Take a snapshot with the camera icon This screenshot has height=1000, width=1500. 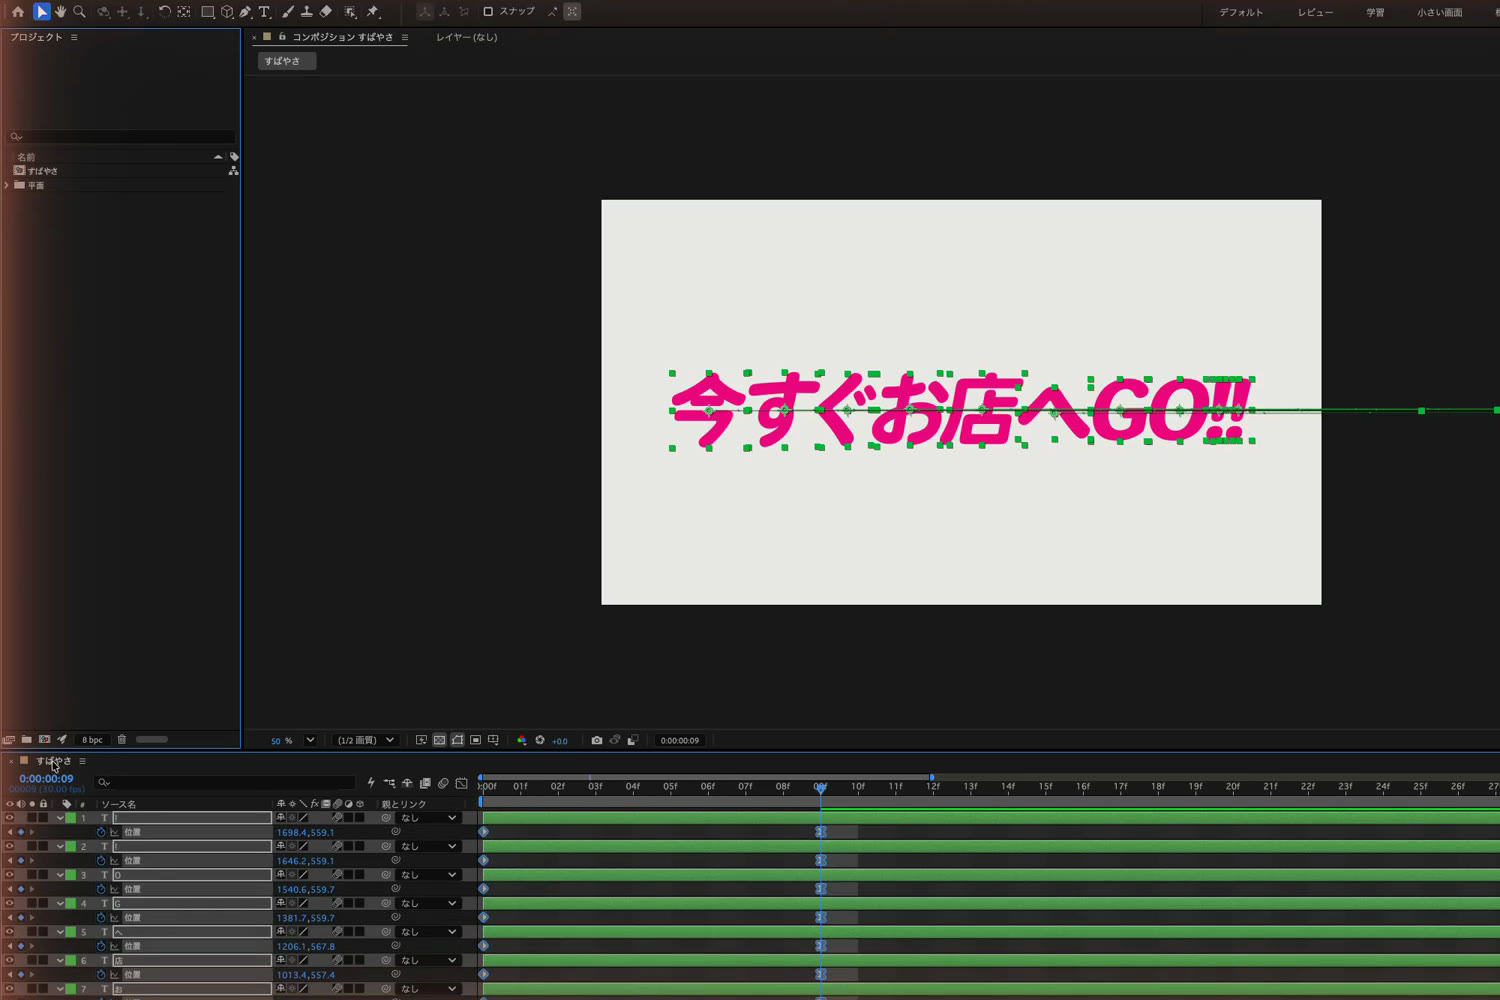point(597,740)
